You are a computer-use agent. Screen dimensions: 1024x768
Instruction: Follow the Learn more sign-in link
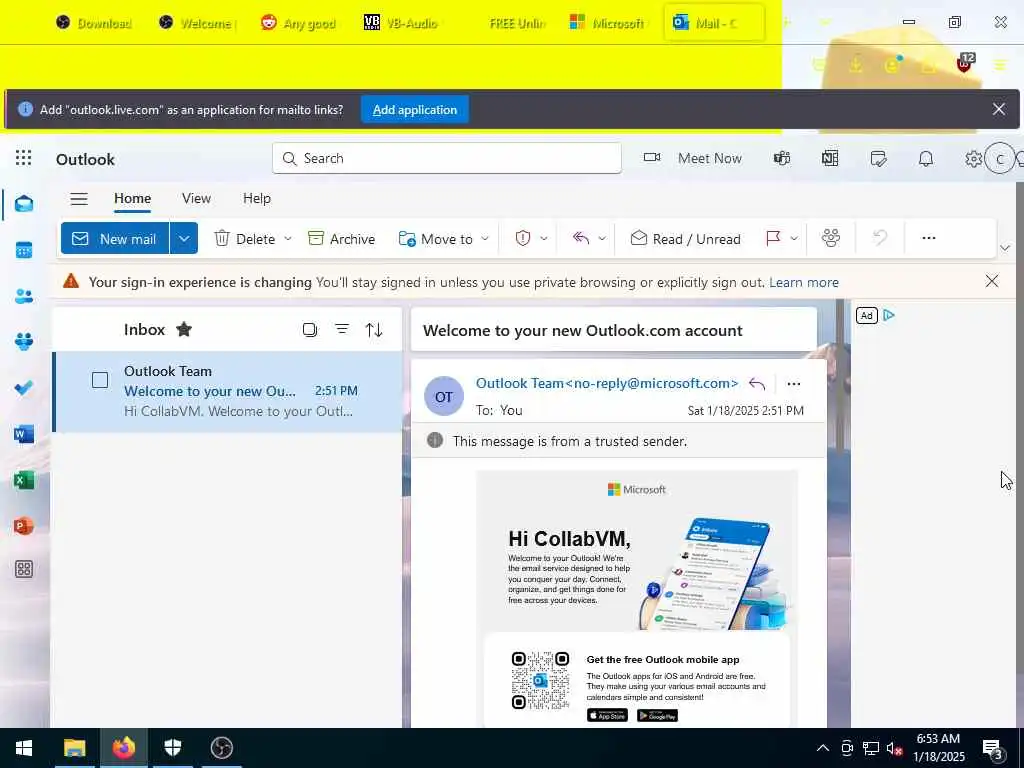[804, 282]
